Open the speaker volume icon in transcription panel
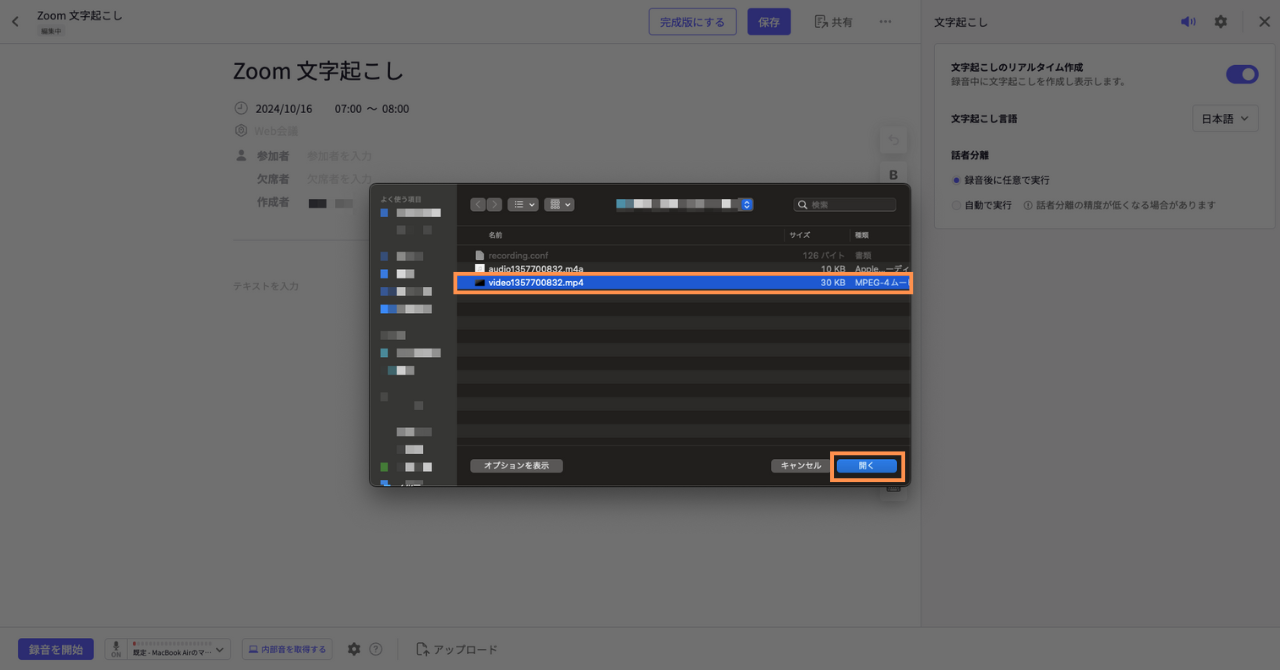The width and height of the screenshot is (1280, 670). coord(1188,21)
